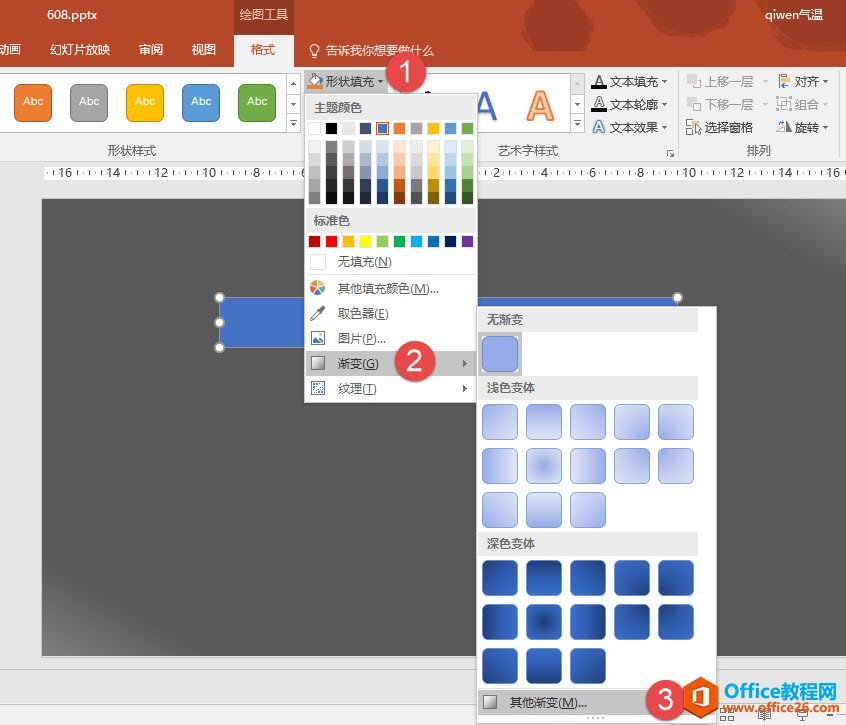
Task: Apply the gray Abc shape style
Action: [89, 102]
